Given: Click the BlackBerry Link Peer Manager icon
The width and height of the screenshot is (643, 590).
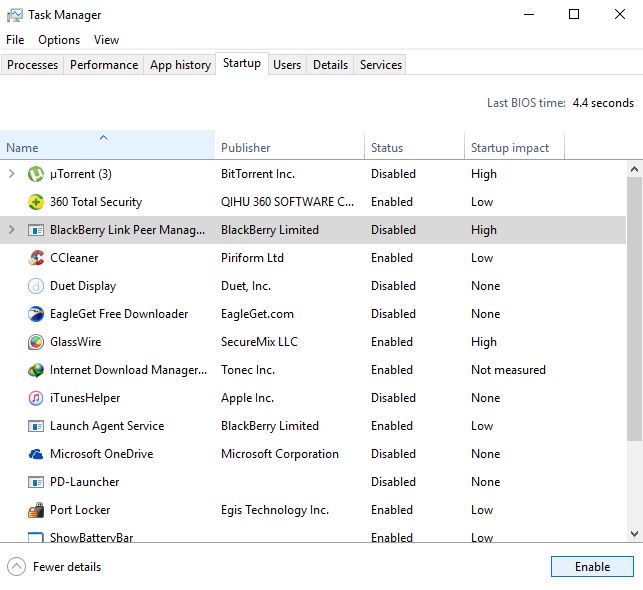Looking at the screenshot, I should [x=36, y=230].
